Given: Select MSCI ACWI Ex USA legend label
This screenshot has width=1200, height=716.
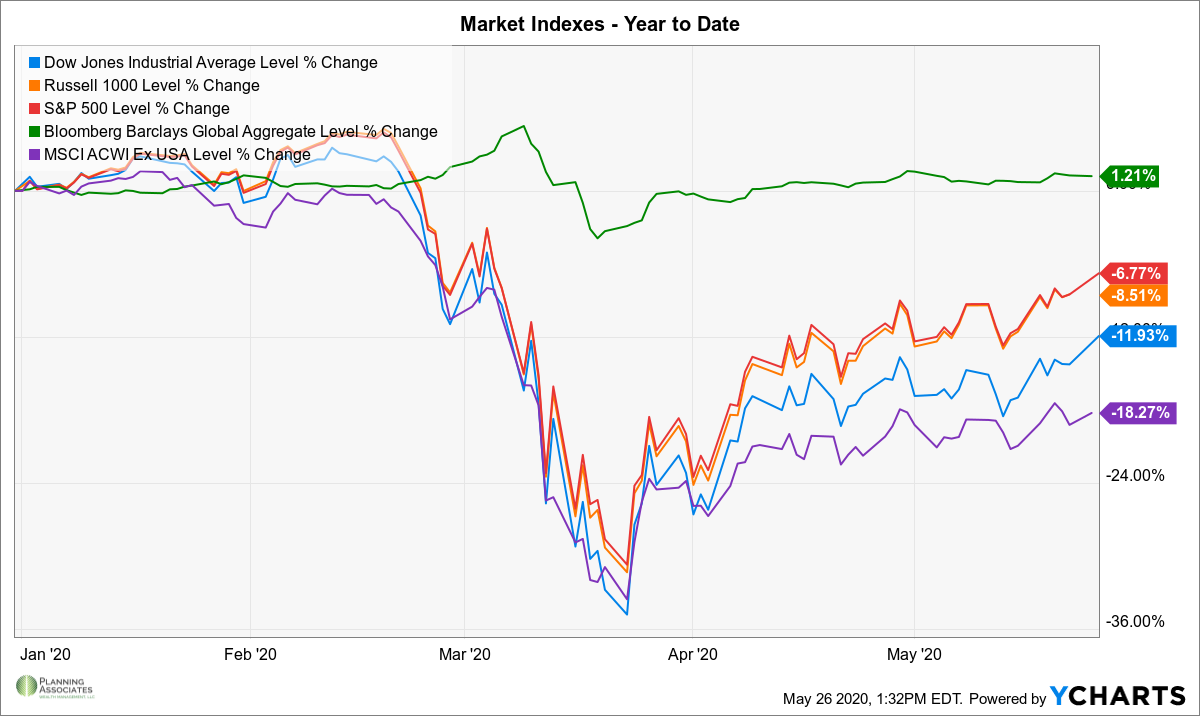Looking at the screenshot, I should [x=177, y=154].
